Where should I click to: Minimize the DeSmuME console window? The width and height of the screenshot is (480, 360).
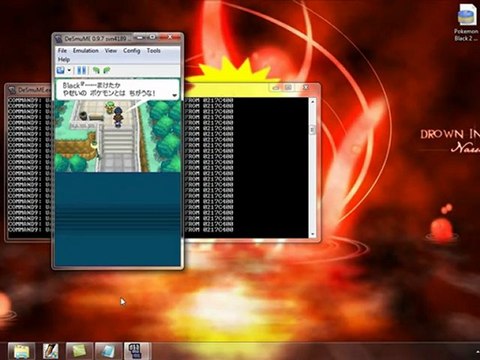point(276,88)
